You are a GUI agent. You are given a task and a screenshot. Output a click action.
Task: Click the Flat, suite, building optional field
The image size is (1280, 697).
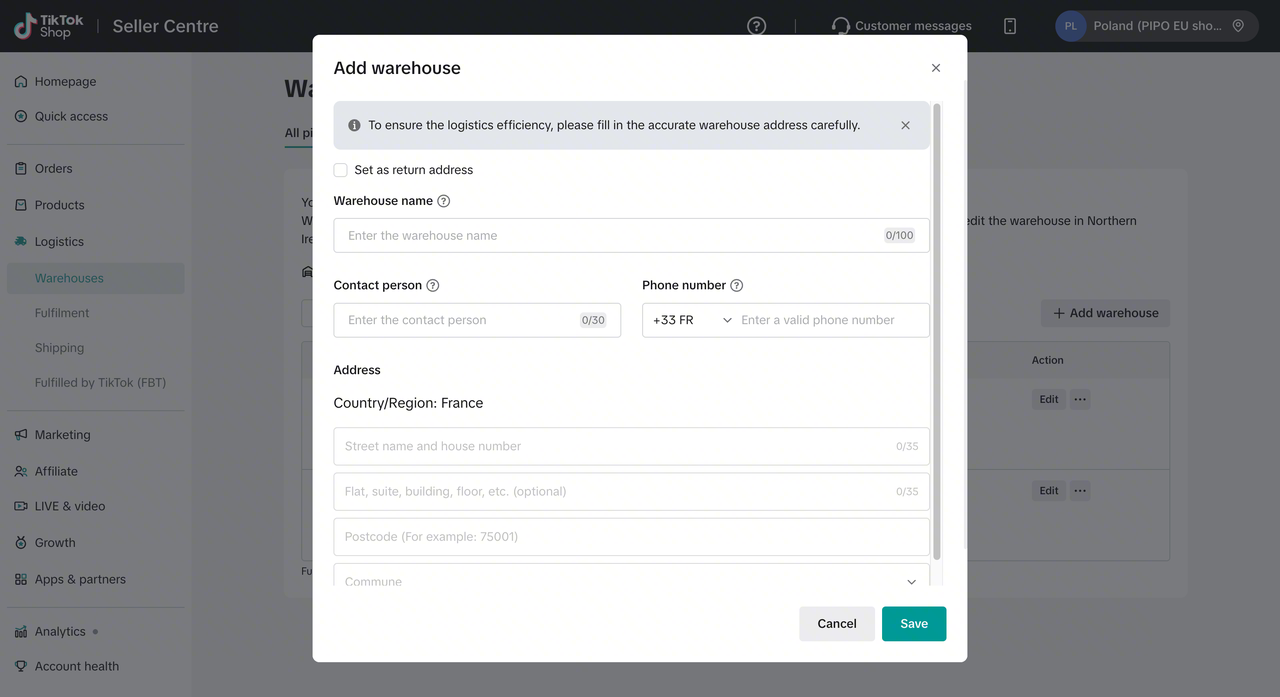631,491
